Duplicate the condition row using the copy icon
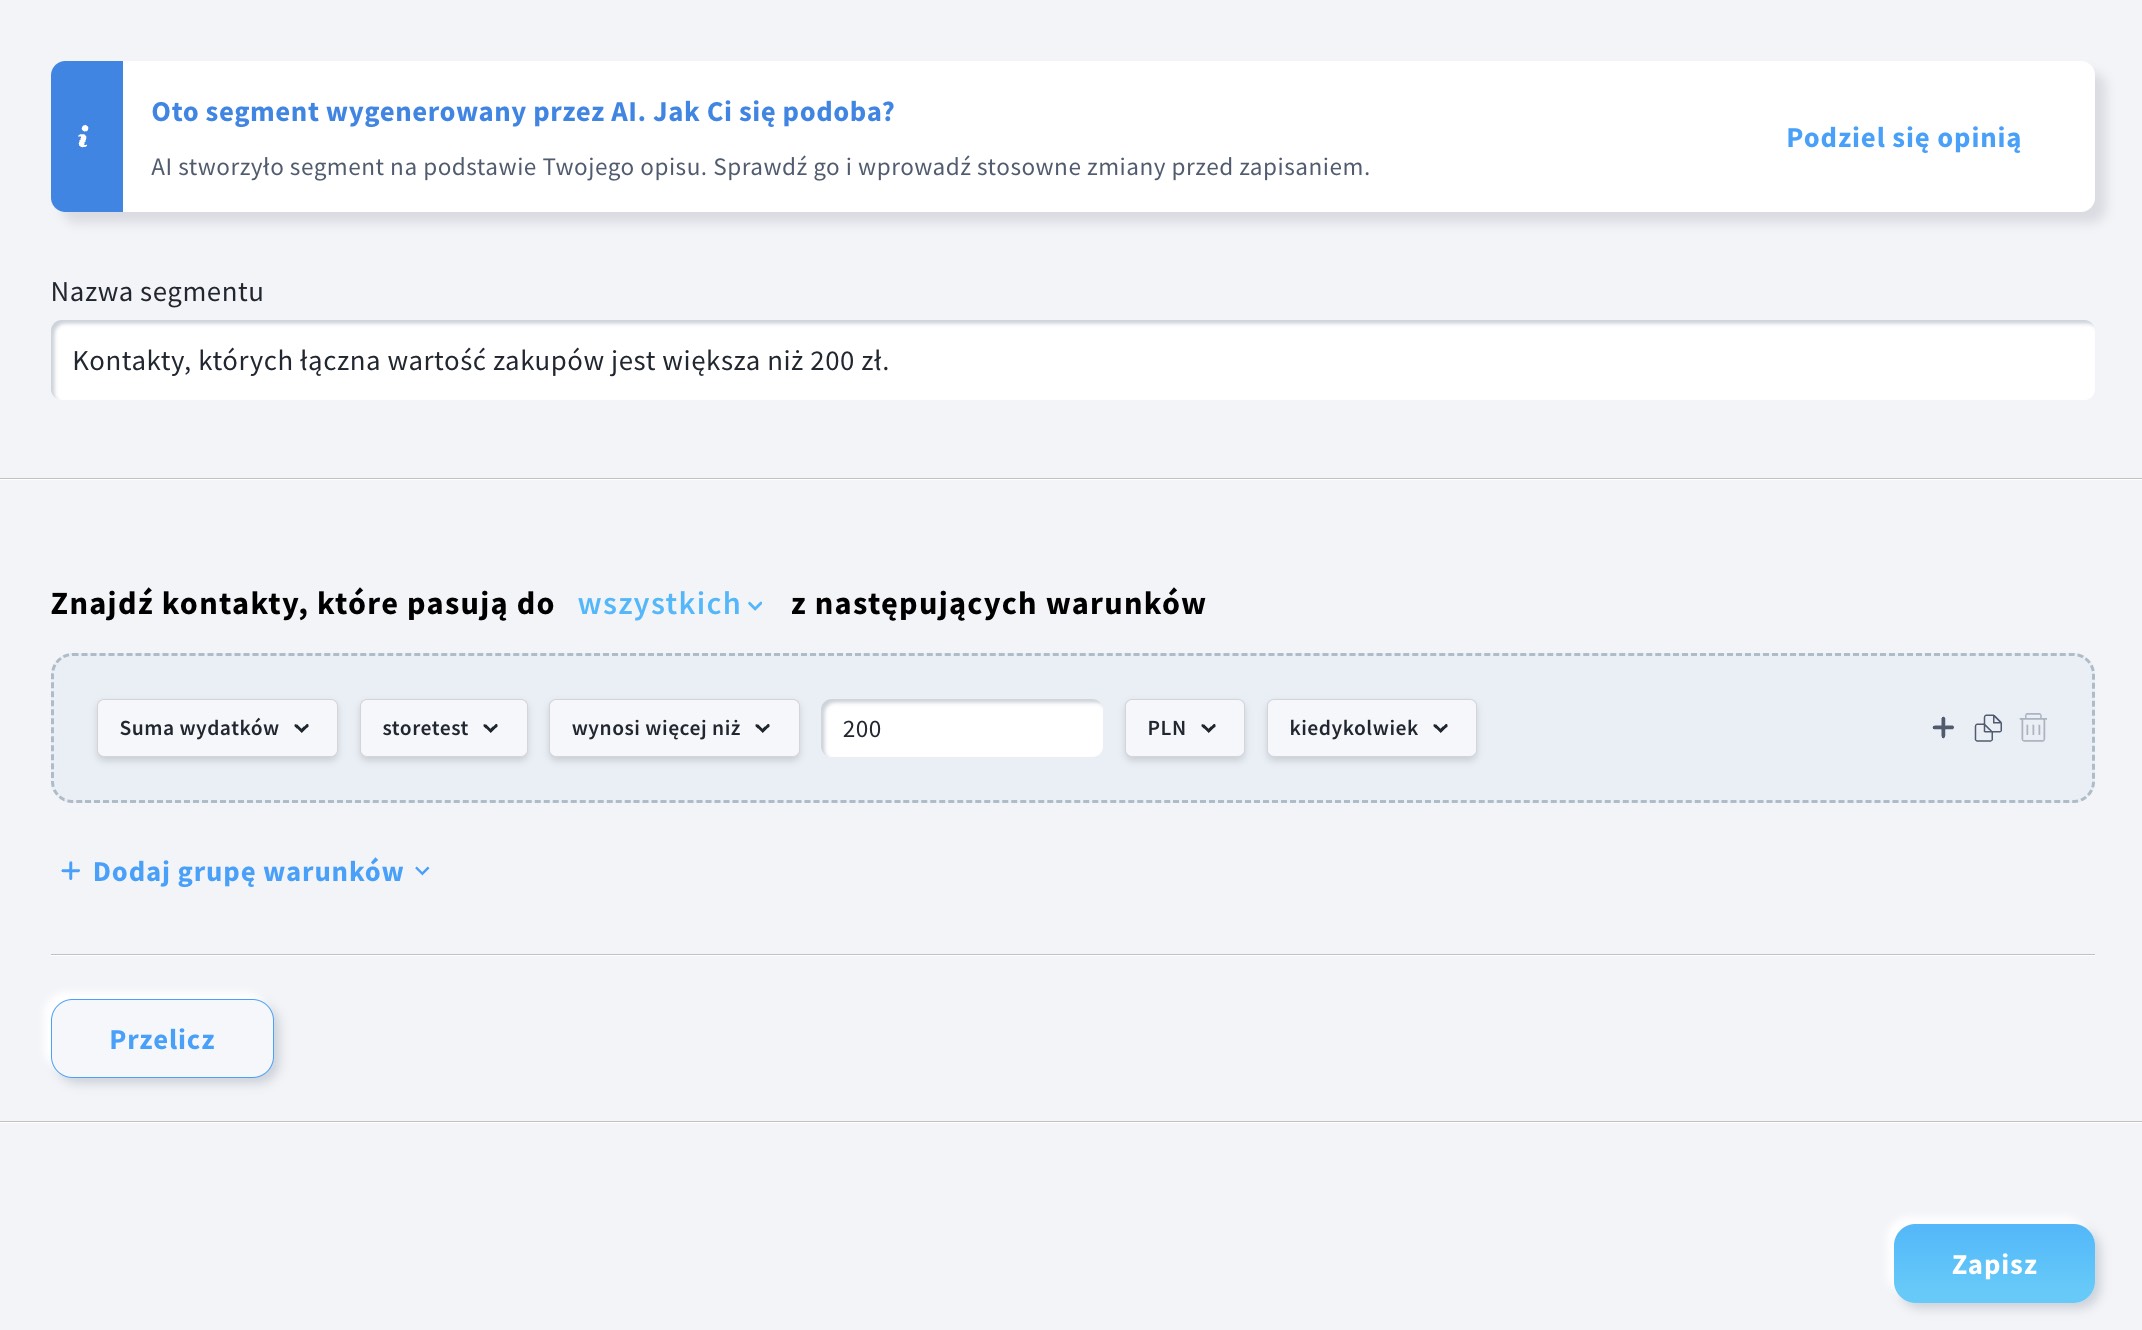Viewport: 2142px width, 1330px height. coord(1988,728)
